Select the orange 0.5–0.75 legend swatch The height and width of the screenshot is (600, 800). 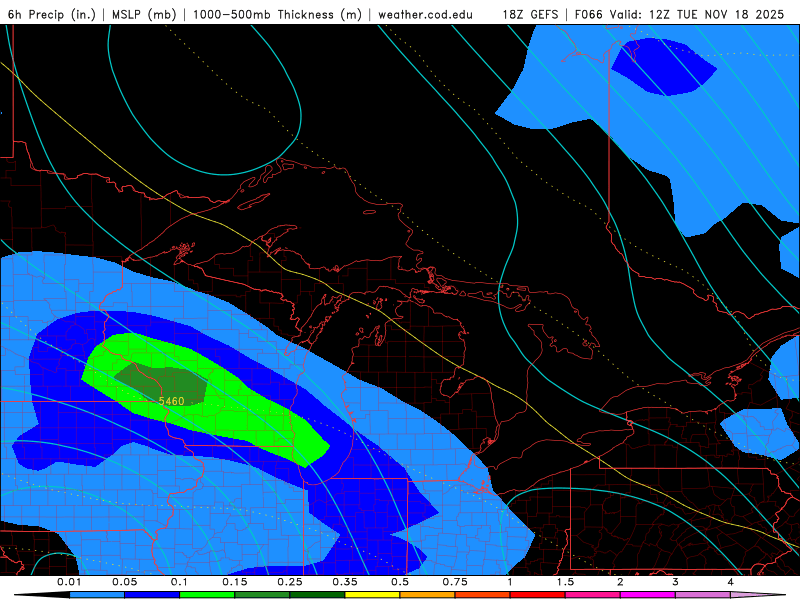pyautogui.click(x=428, y=595)
